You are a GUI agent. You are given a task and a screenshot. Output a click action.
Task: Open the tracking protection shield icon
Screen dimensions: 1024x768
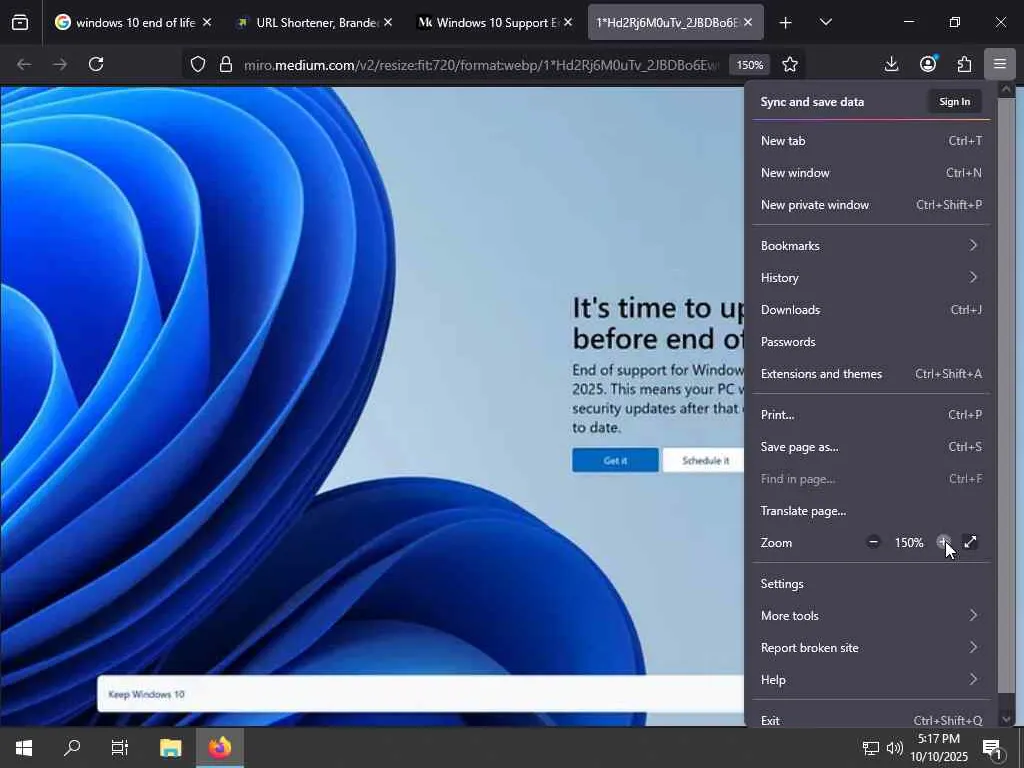(x=198, y=64)
